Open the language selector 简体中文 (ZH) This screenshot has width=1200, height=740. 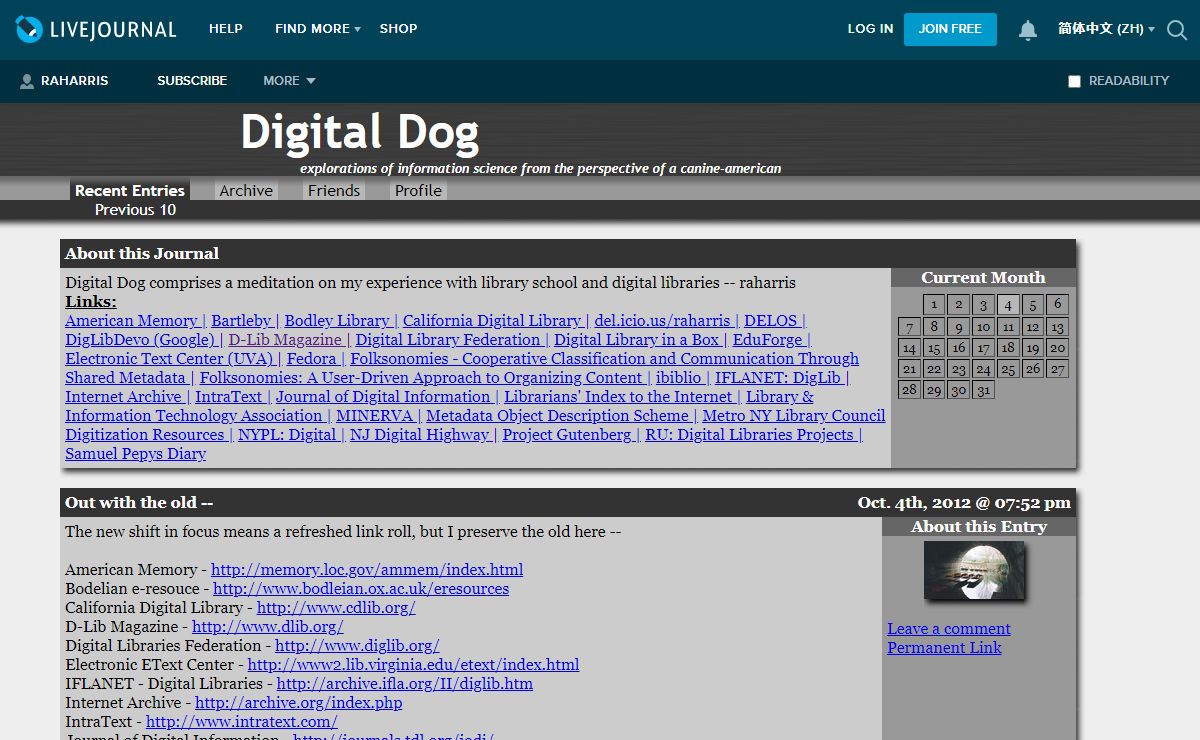click(1106, 29)
